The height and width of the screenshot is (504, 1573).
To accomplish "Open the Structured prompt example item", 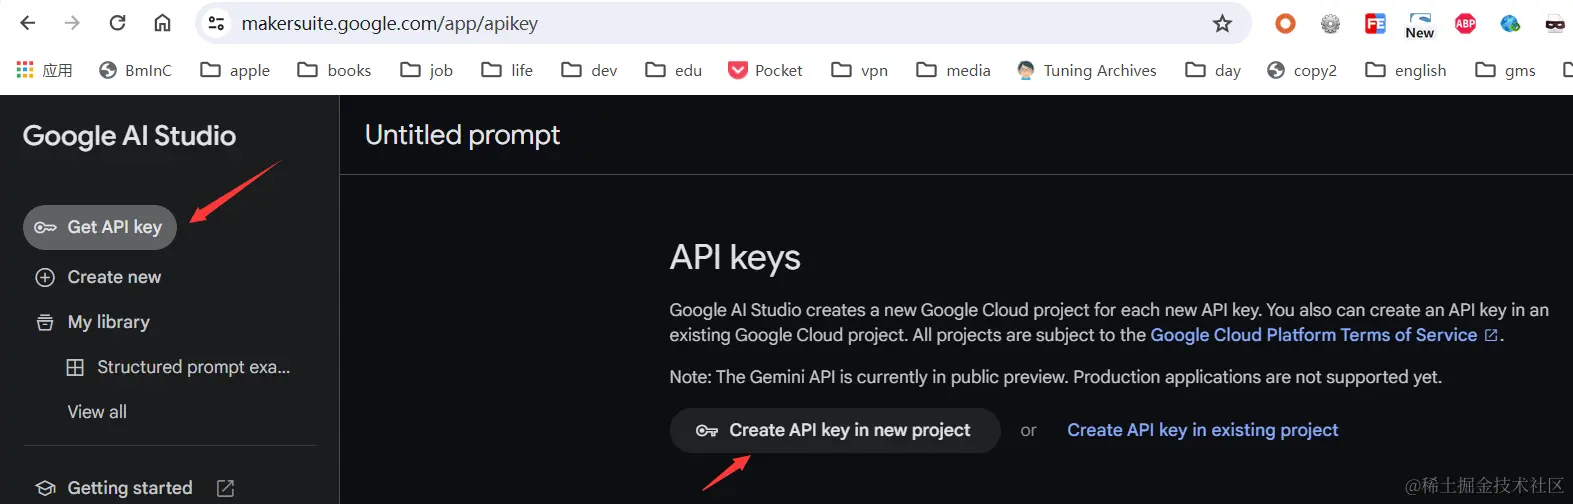I will [192, 367].
